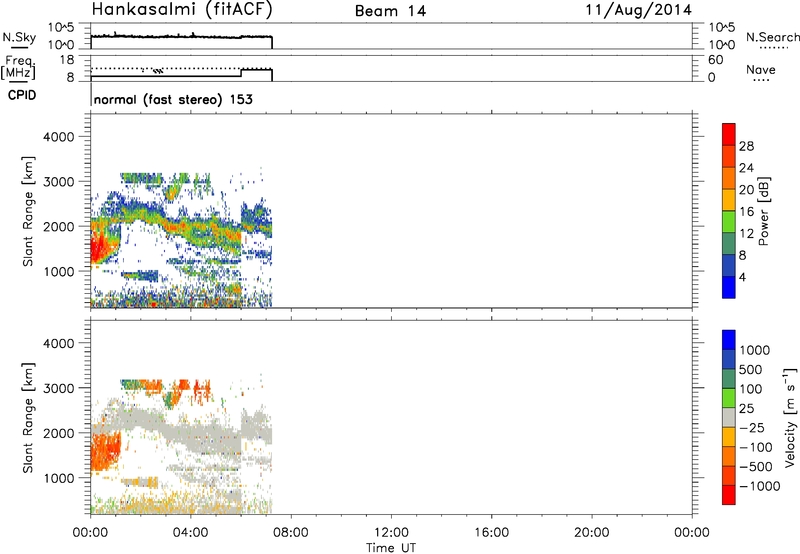Click the grey segment of the velocity color bar
This screenshot has height=554, width=800.
729,417
